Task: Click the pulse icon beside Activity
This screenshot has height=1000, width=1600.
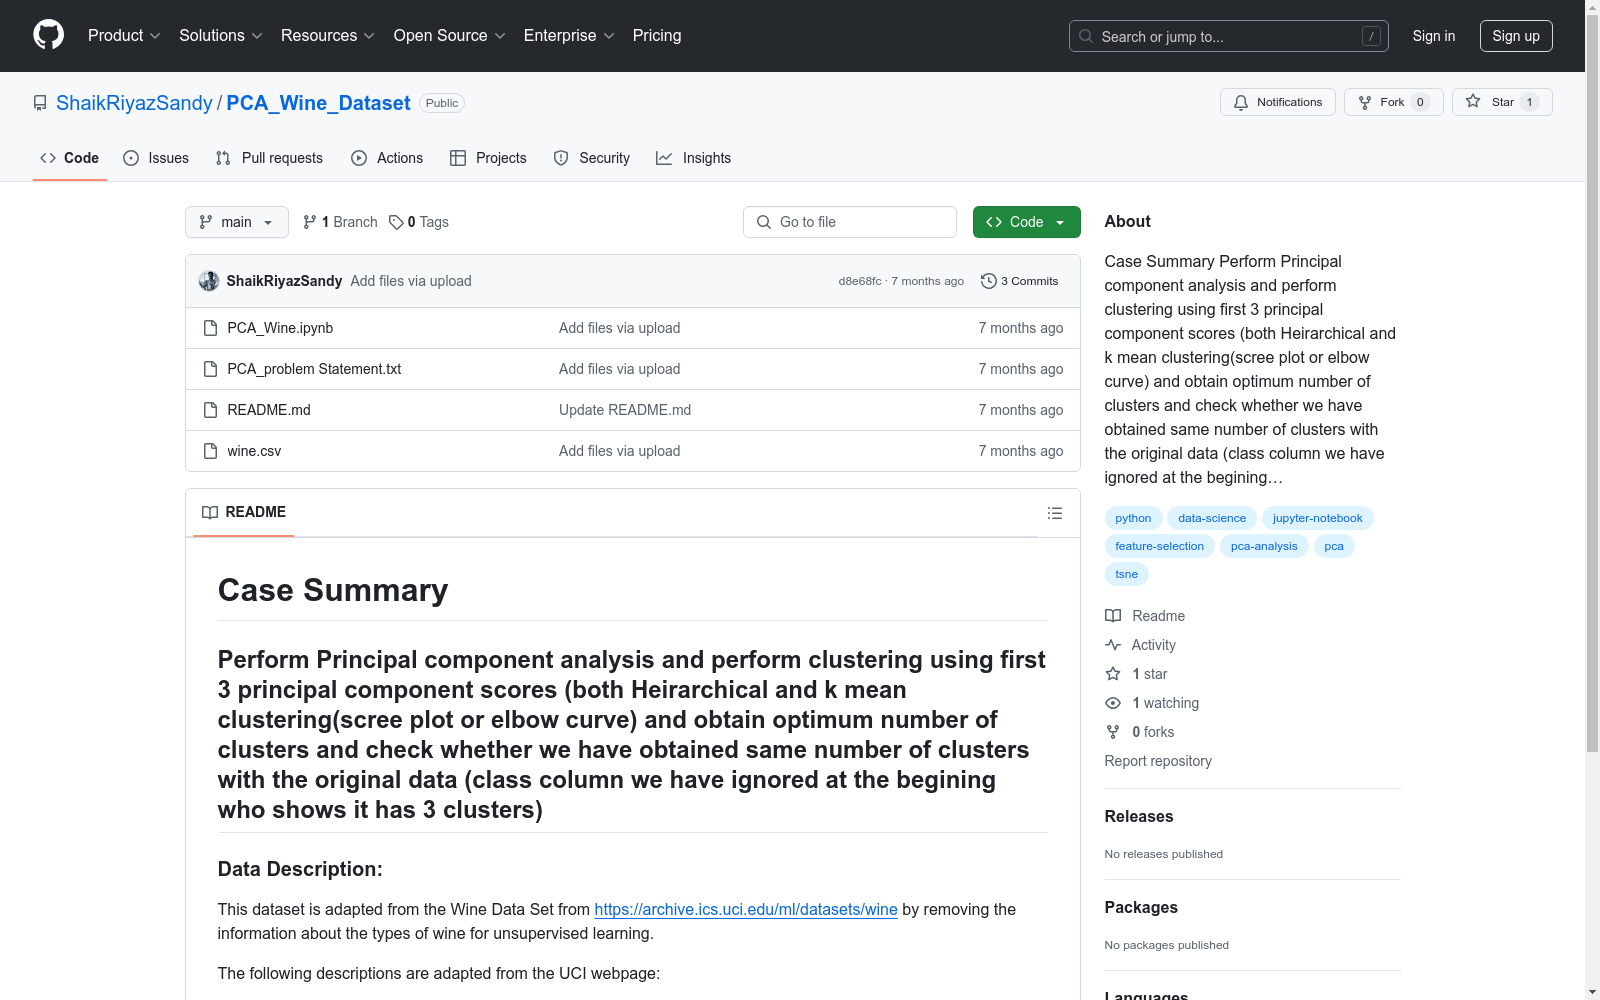Action: tap(1113, 645)
